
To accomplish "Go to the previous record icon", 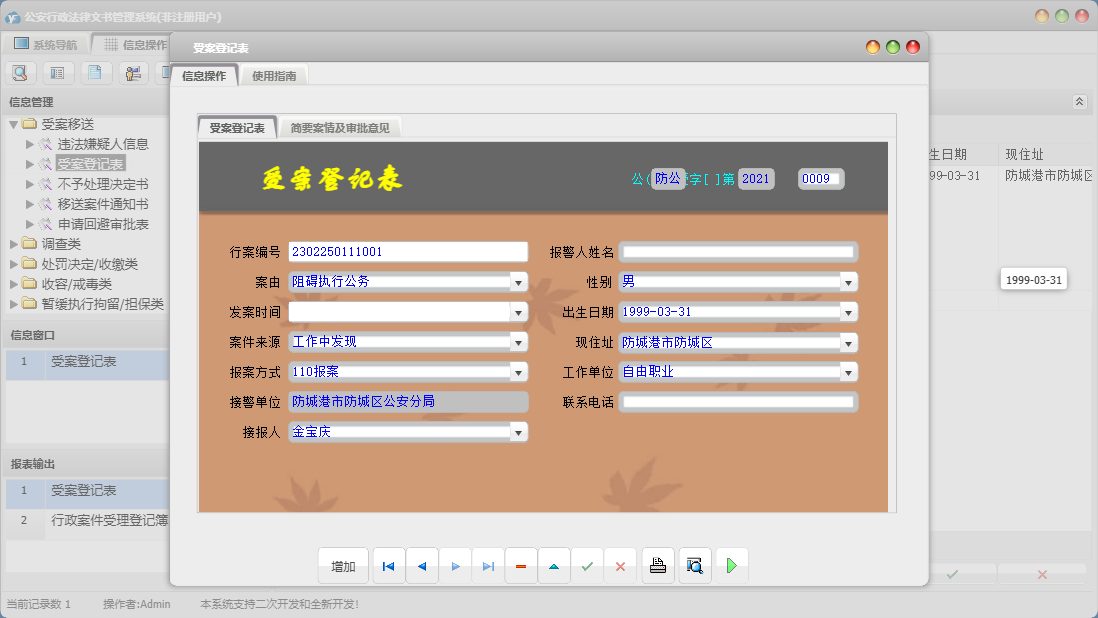I will (421, 565).
